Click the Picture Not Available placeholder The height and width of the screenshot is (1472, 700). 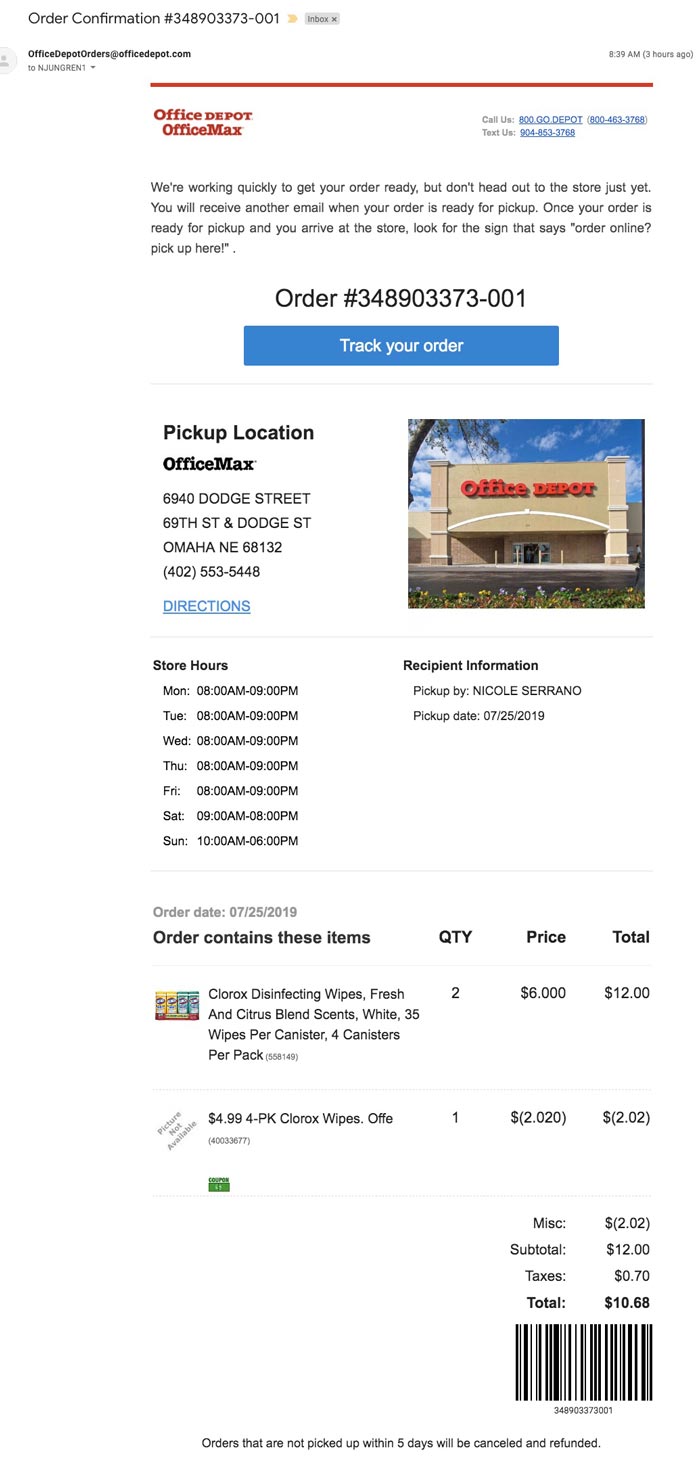pyautogui.click(x=177, y=1130)
